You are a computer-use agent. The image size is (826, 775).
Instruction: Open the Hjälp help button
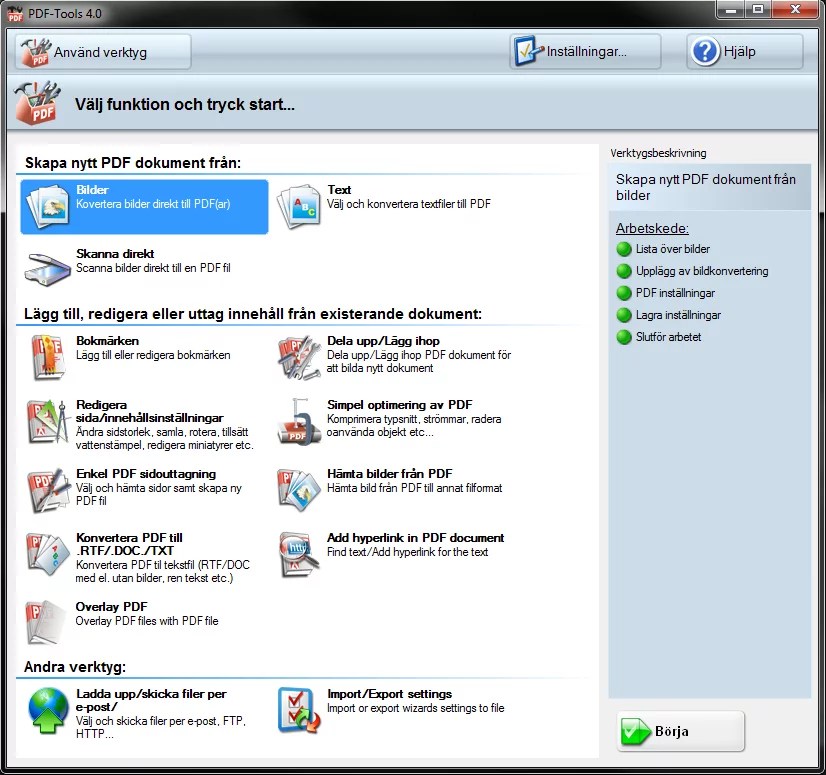[745, 51]
